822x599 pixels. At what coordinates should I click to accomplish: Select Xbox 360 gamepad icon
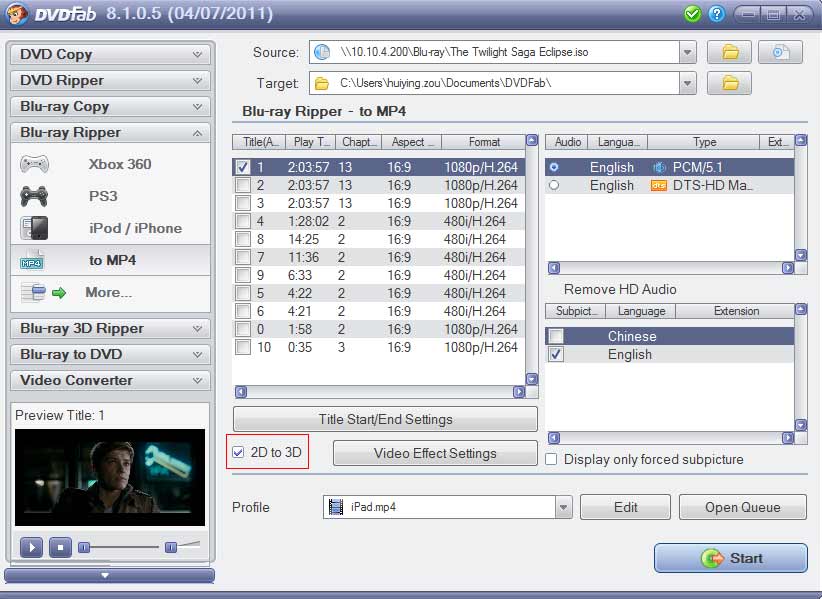(x=34, y=164)
